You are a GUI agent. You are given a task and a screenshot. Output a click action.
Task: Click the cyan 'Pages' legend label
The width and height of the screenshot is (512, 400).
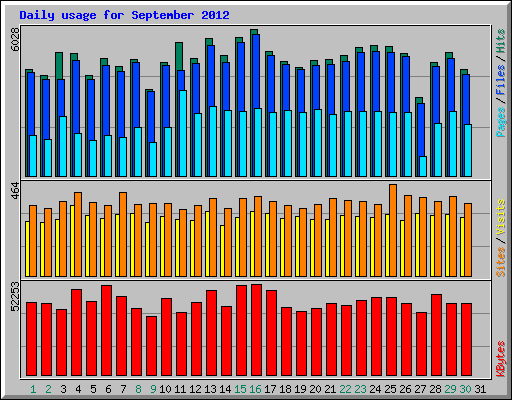pyautogui.click(x=501, y=122)
